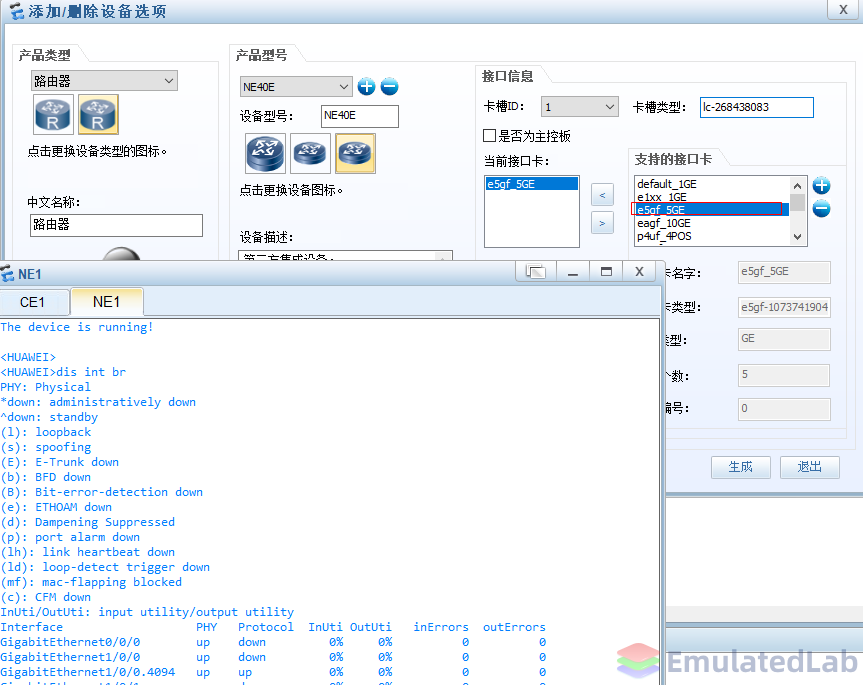This screenshot has height=685, width=863.
Task: Minimize the NE1 terminal window
Action: coord(573,271)
